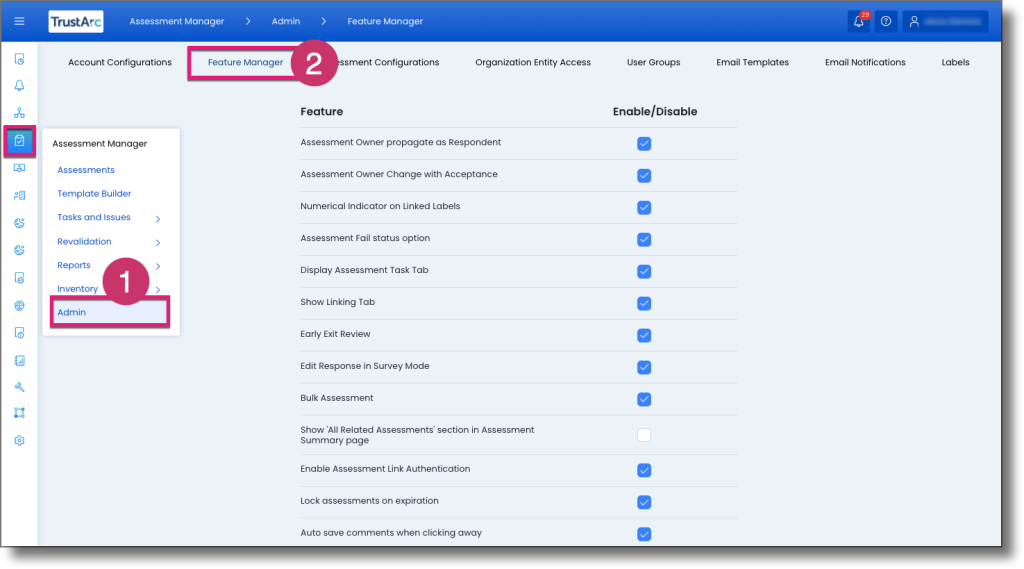This screenshot has width=1024, height=569.
Task: Select the highlighted Assessment Manager clipboard icon
Action: pyautogui.click(x=20, y=140)
